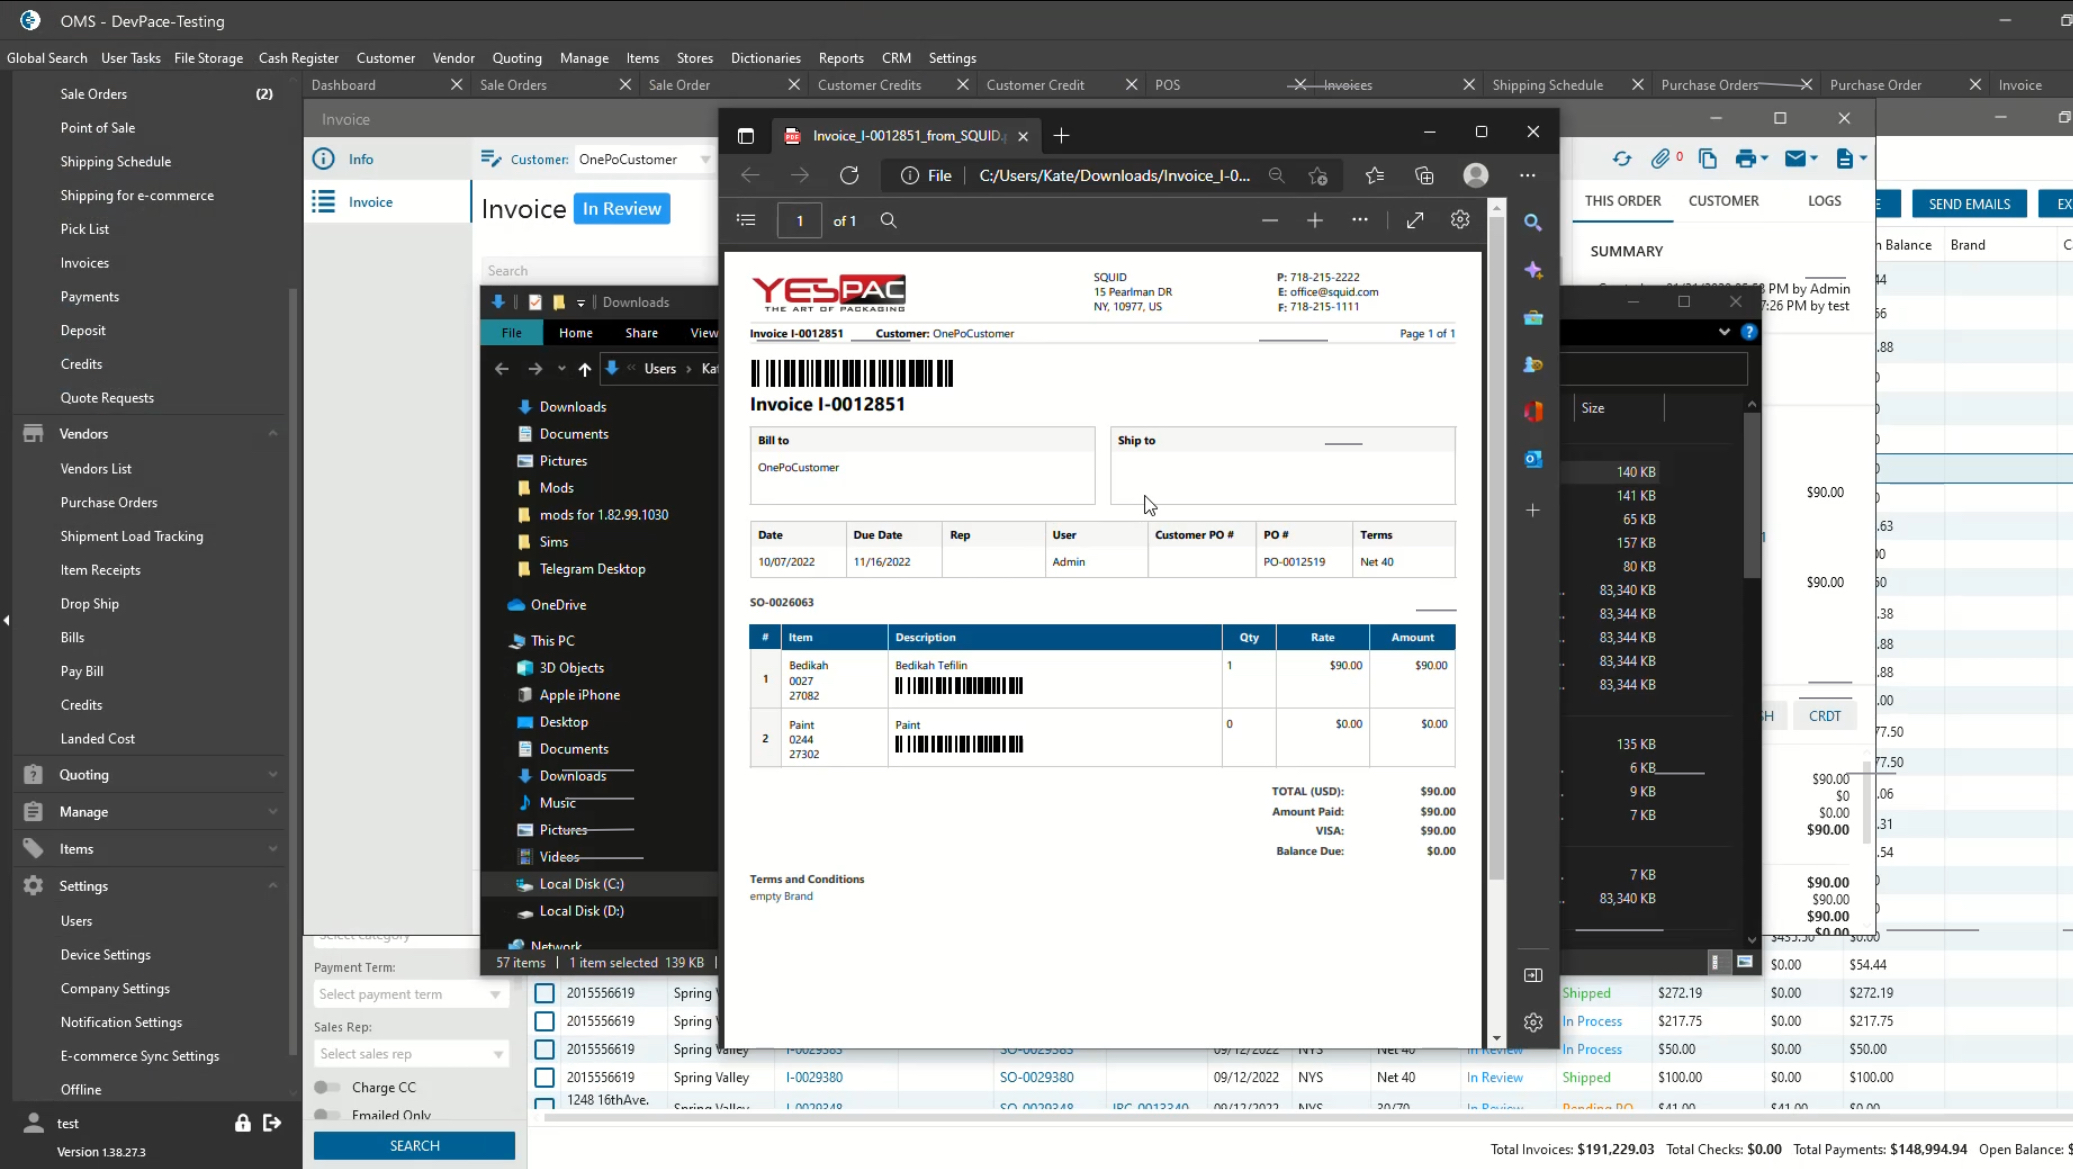Open attachments paperclip icon
The image size is (2073, 1169).
tap(1660, 159)
